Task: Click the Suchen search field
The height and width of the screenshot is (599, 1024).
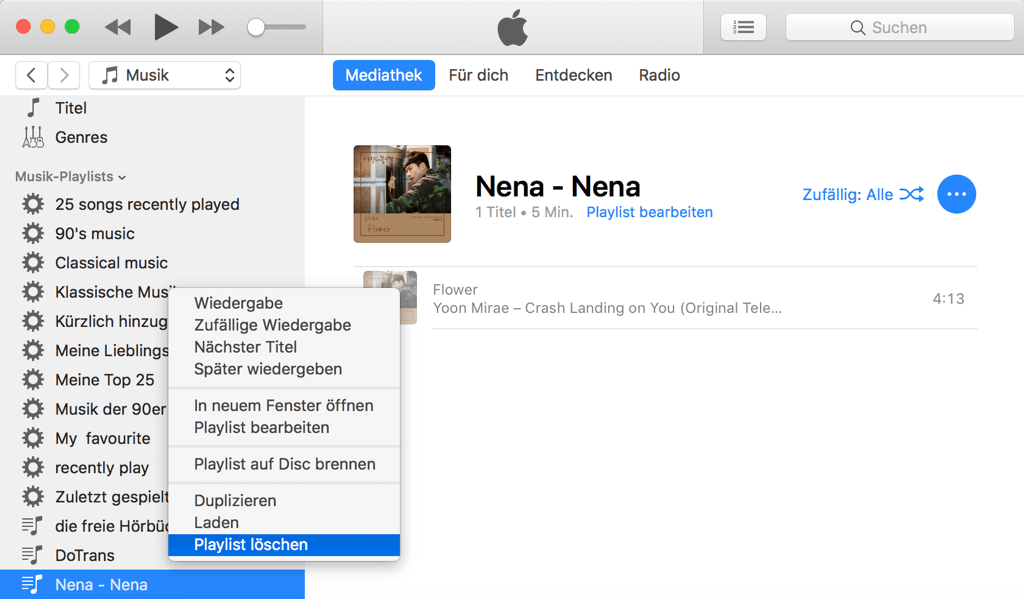Action: (x=899, y=27)
